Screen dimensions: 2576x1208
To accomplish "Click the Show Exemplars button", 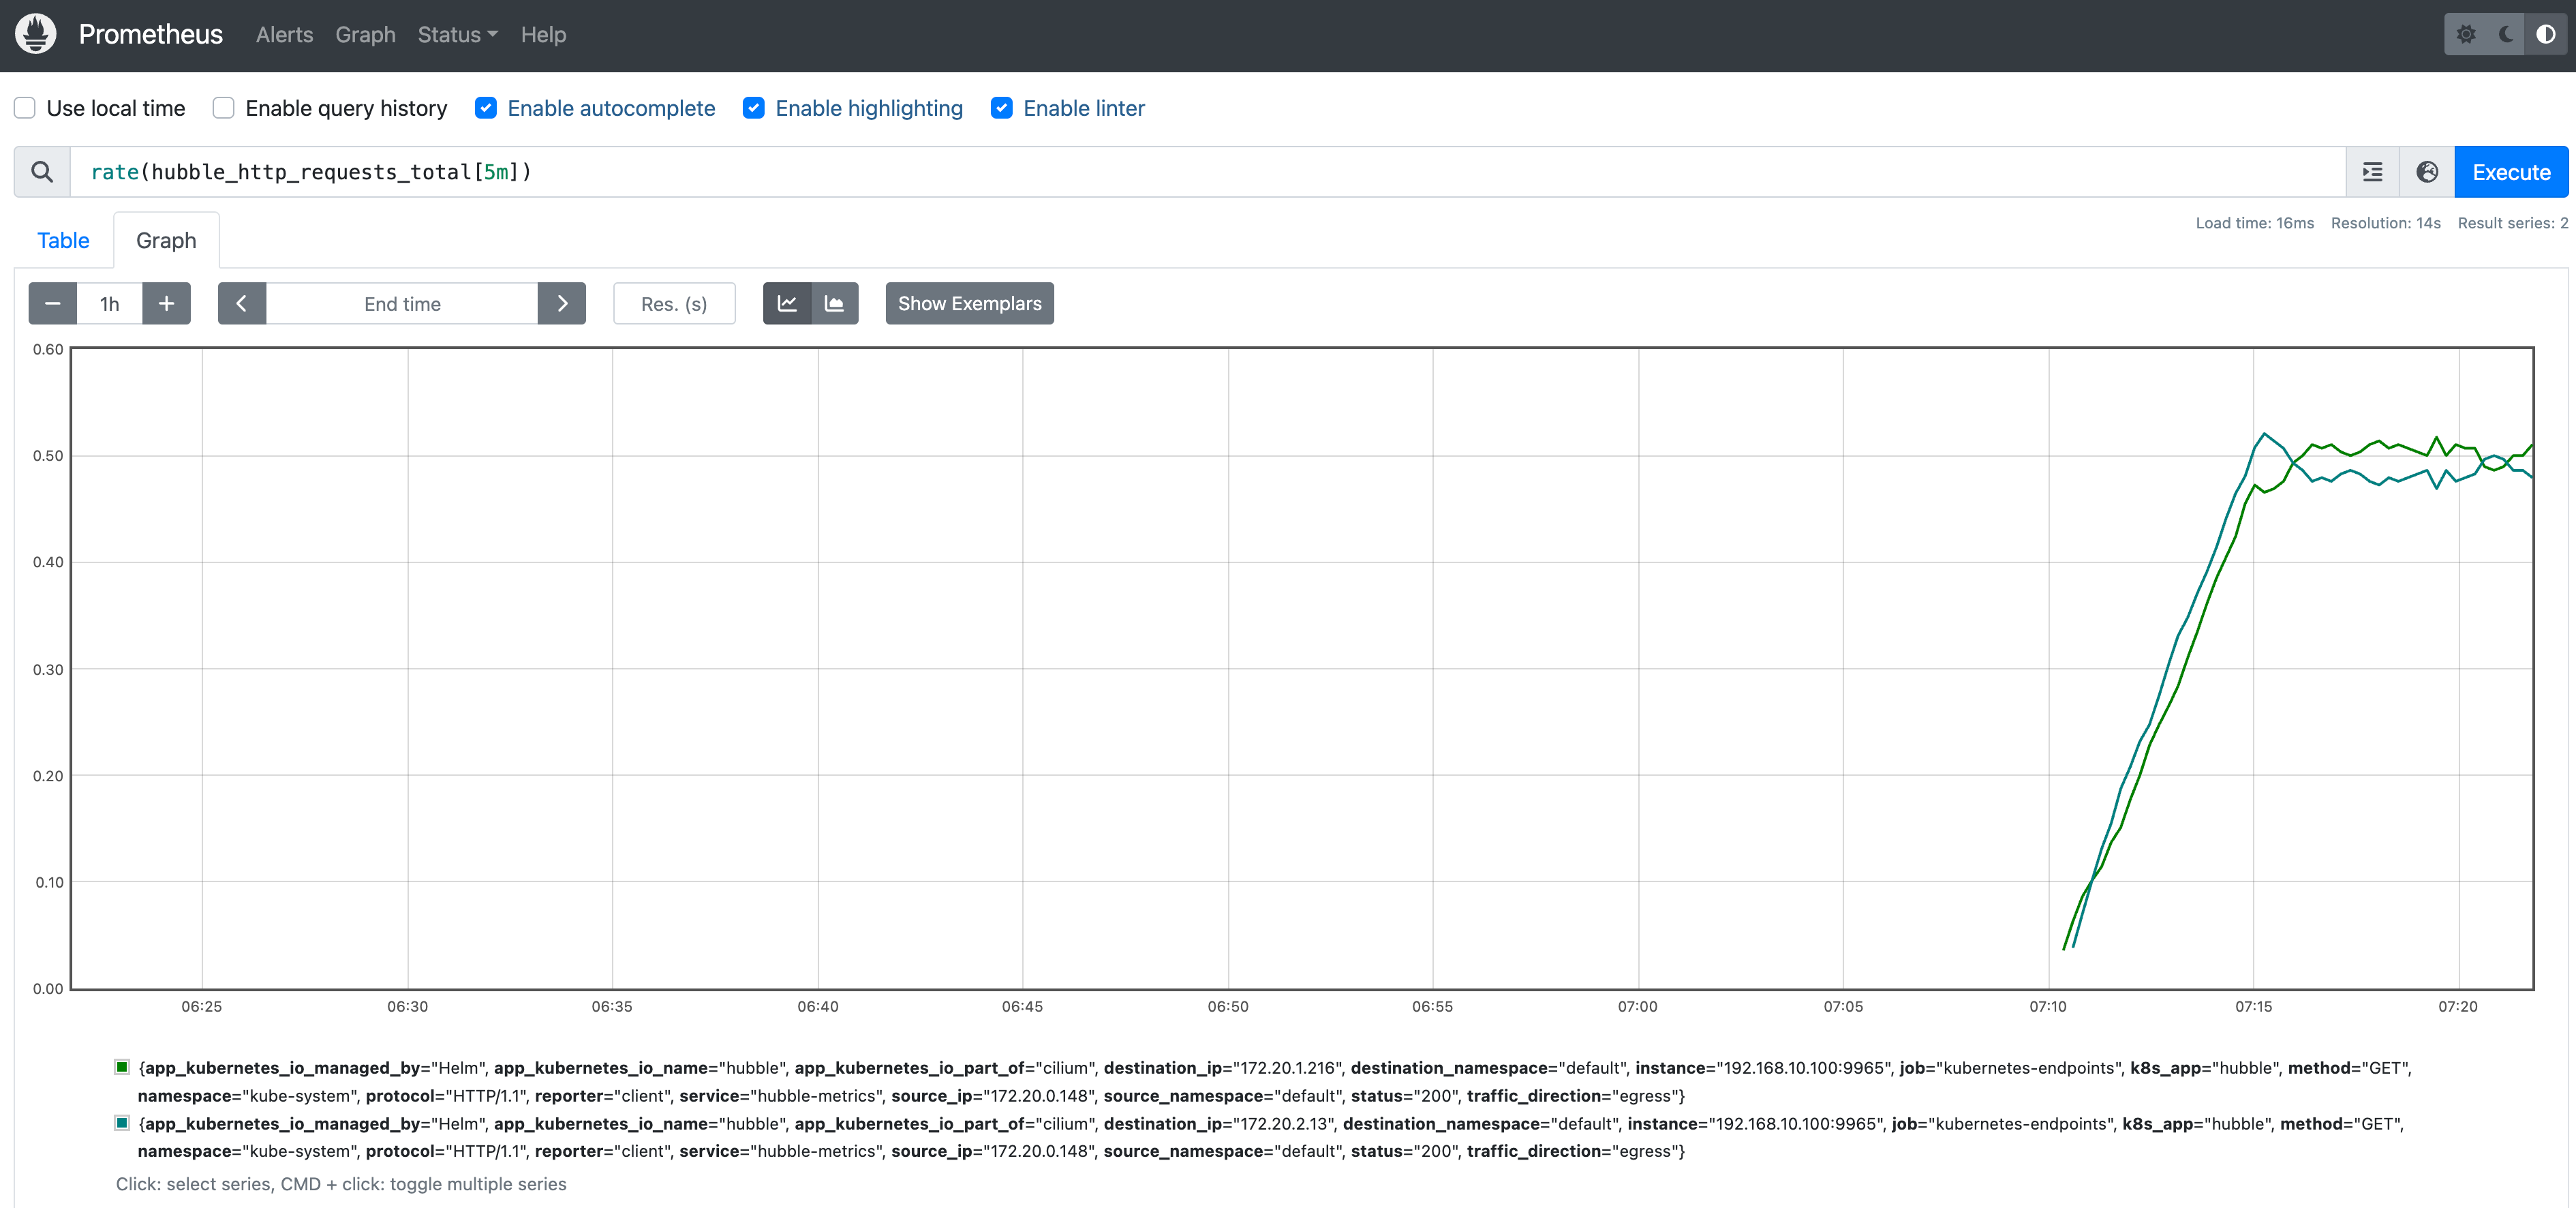I will tap(969, 303).
